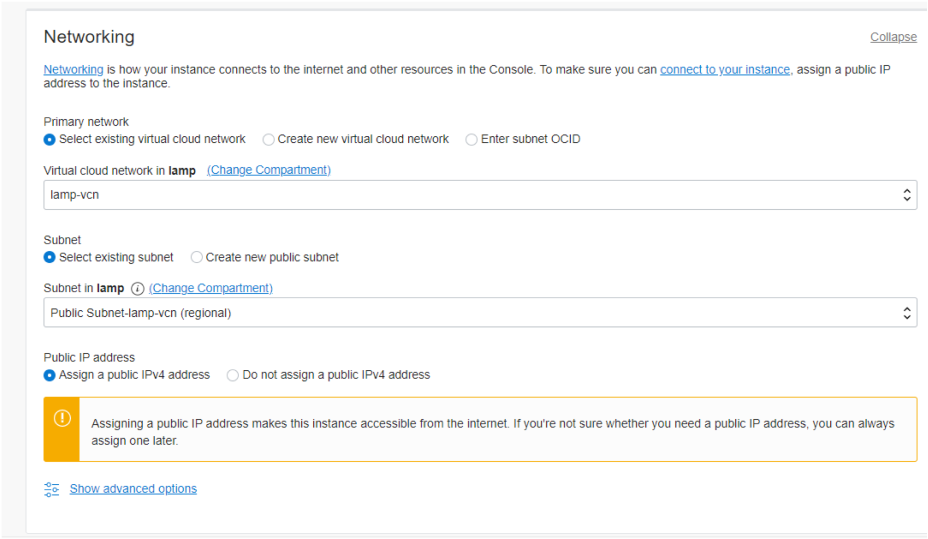This screenshot has width=928, height=539.
Task: Click the Networking section heading
Action: pos(89,37)
